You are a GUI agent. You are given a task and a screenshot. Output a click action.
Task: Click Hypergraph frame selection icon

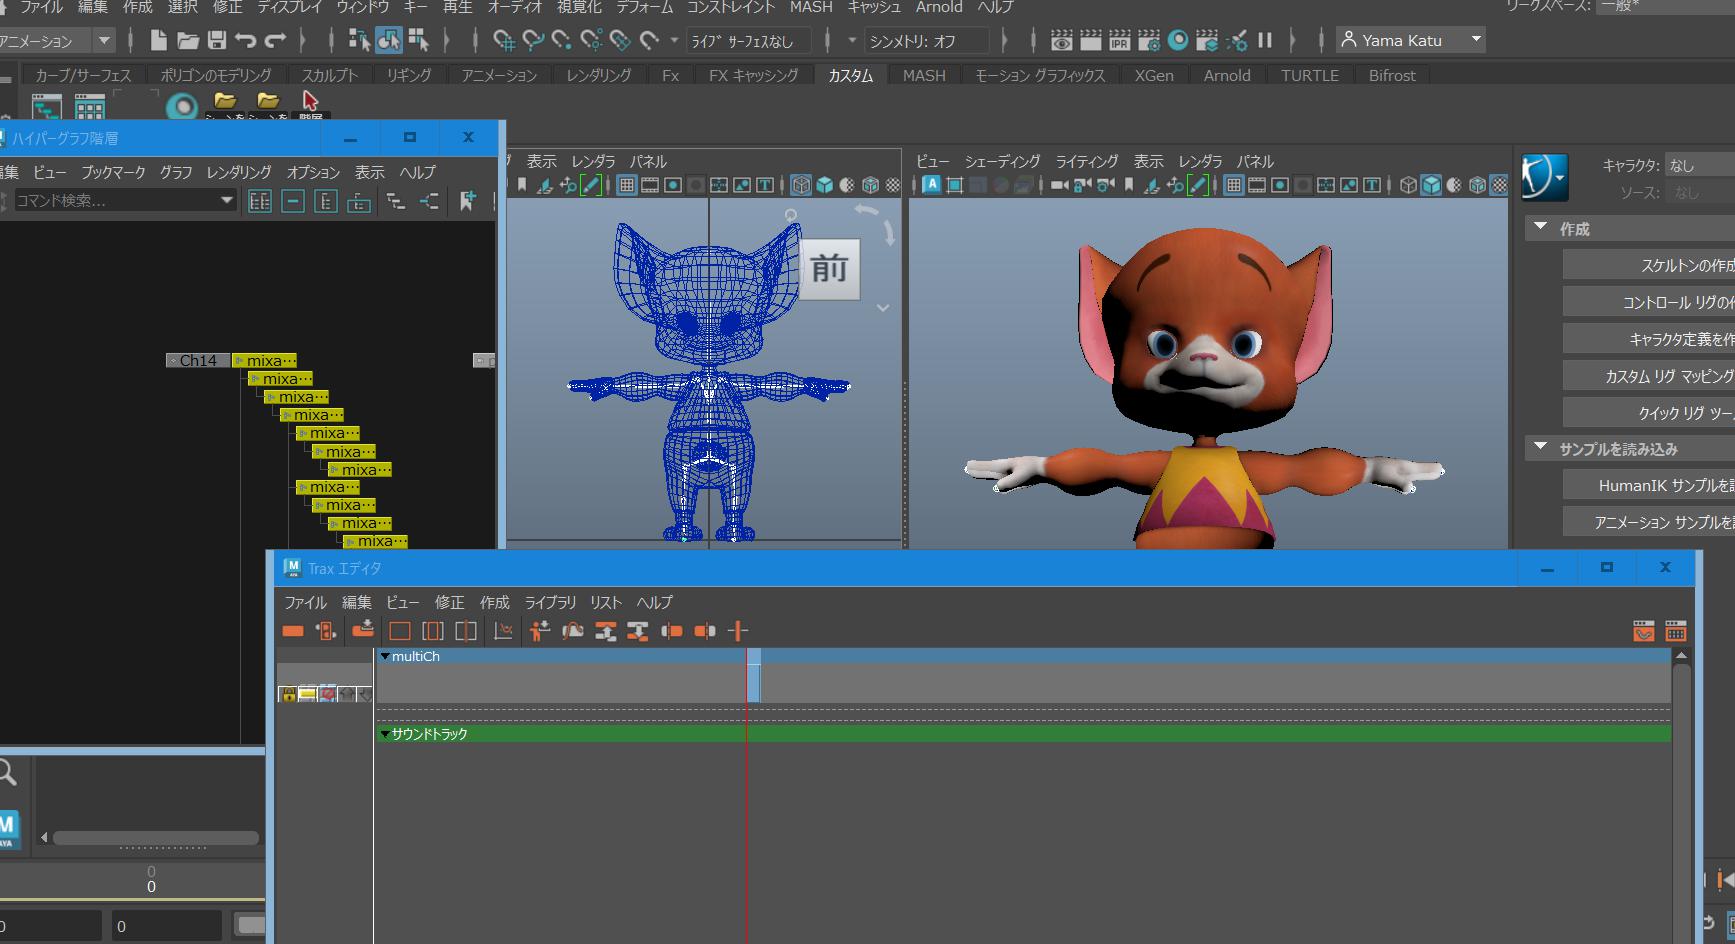point(293,201)
